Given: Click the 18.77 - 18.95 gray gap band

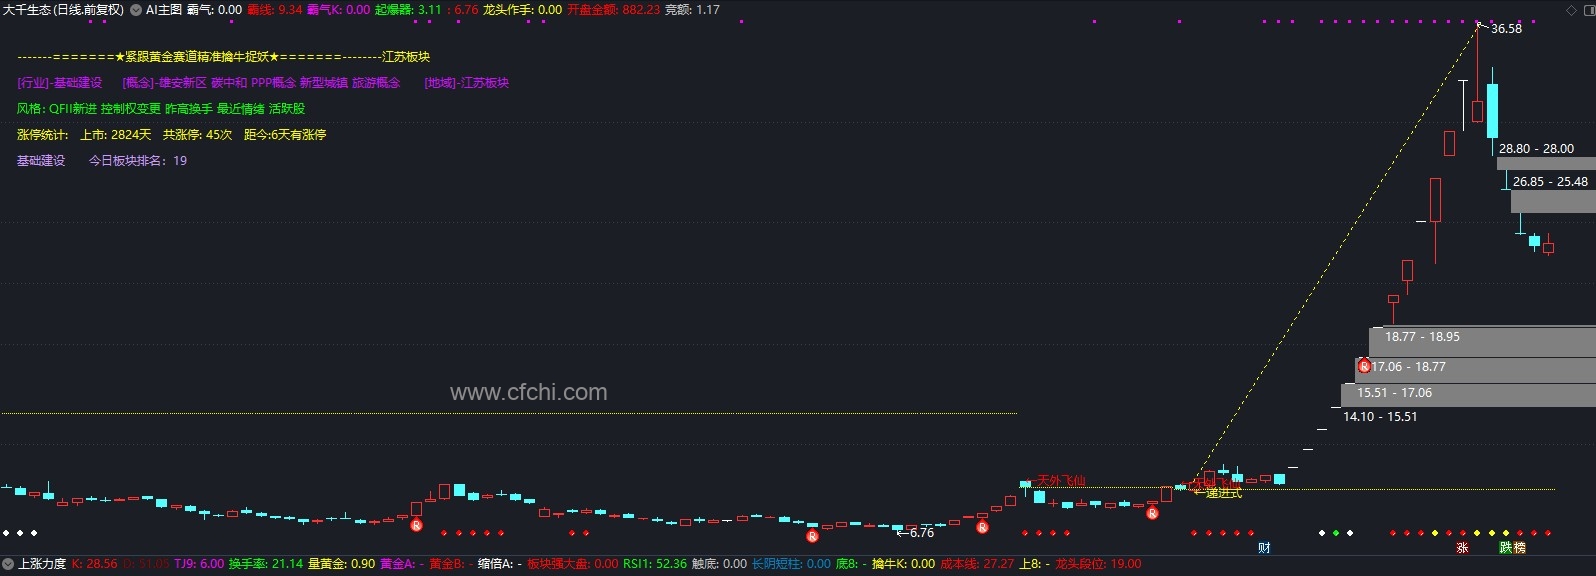Looking at the screenshot, I should pos(1482,341).
